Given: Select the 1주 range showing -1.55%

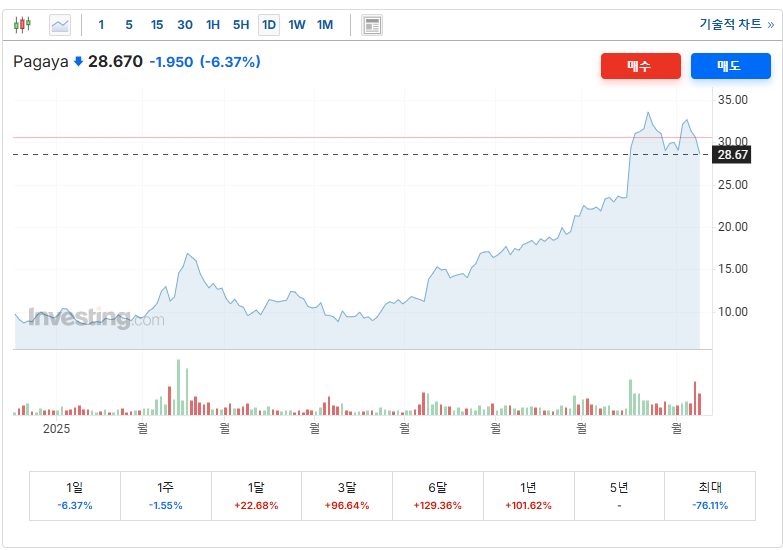Looking at the screenshot, I should [x=166, y=496].
